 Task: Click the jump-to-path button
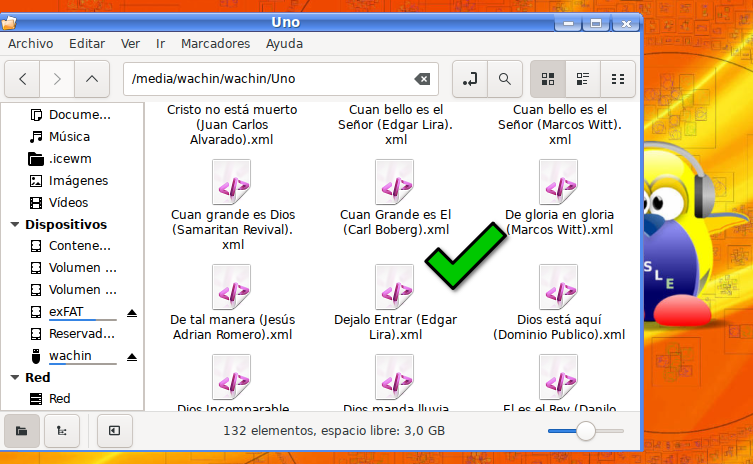tap(470, 79)
